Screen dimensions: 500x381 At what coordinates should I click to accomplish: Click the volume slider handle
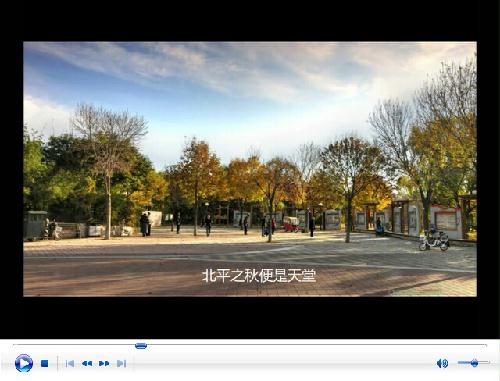(x=474, y=363)
